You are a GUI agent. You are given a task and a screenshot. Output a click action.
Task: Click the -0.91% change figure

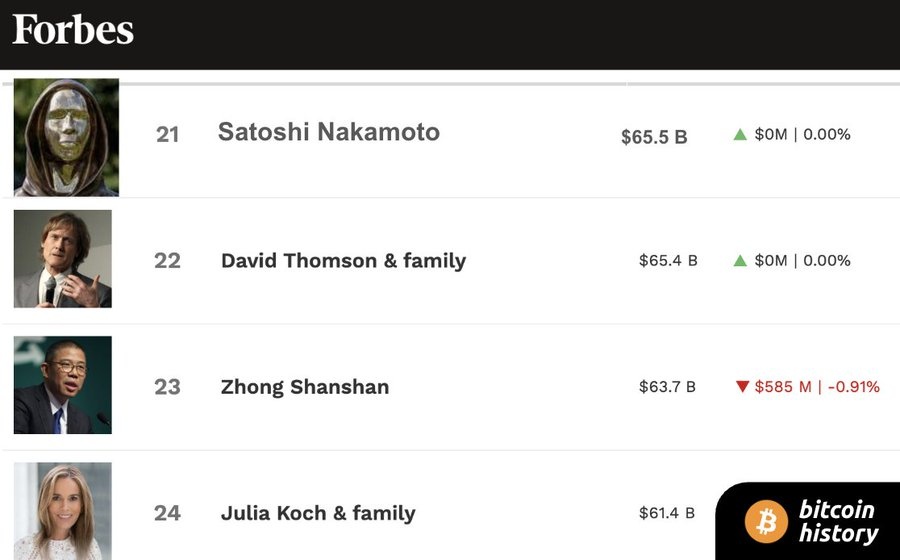tap(853, 387)
